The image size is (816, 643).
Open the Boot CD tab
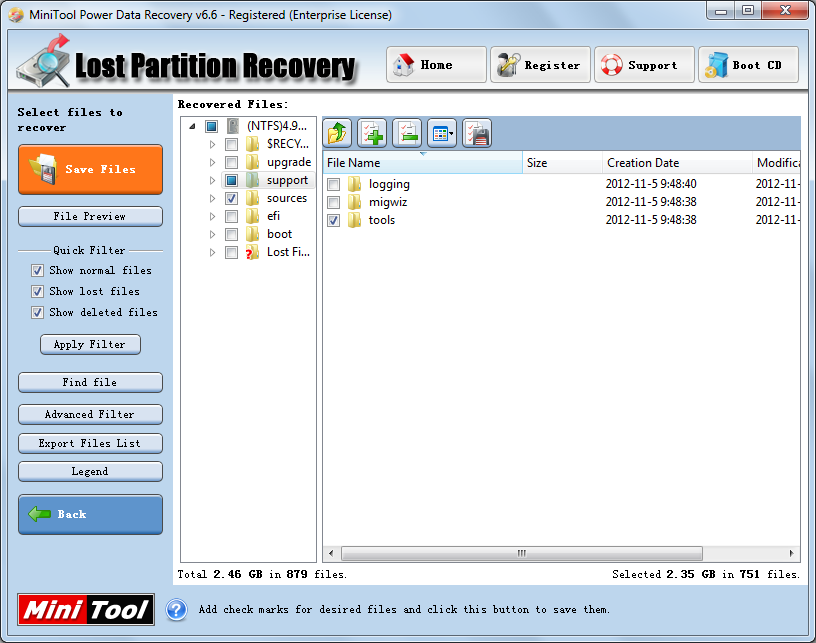pos(748,65)
